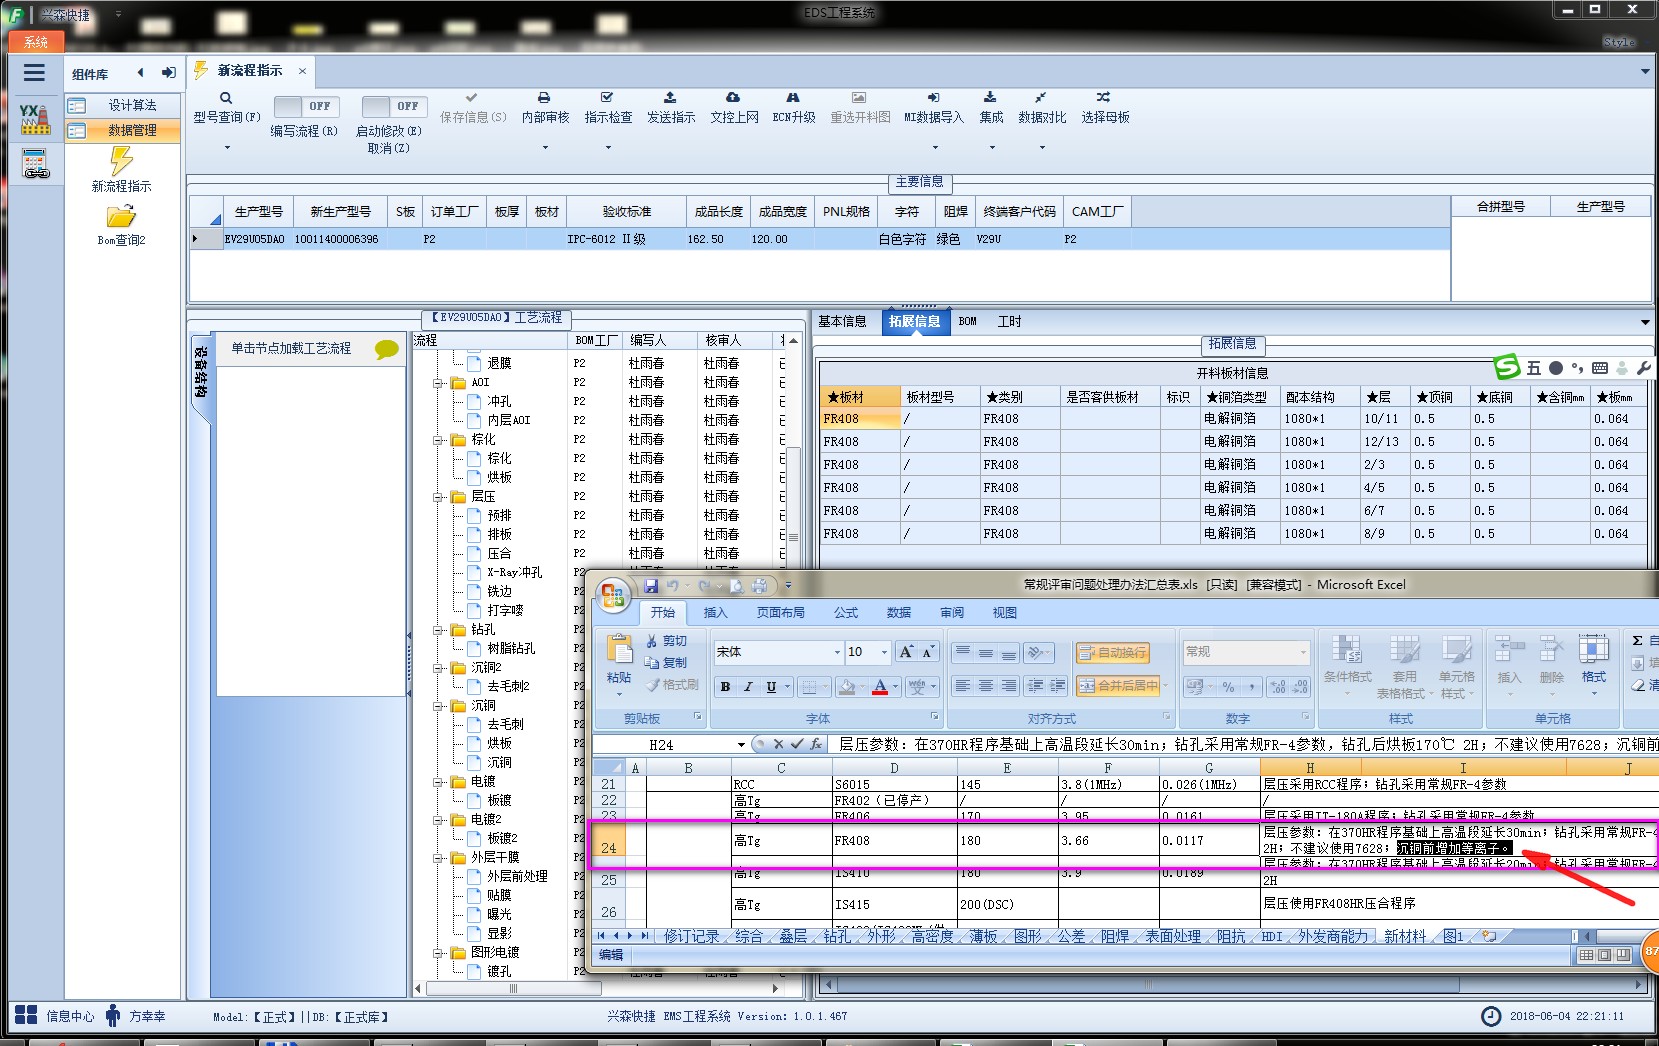Open the 阻焊 Excel worksheet tab
The image size is (1659, 1046).
click(1115, 937)
